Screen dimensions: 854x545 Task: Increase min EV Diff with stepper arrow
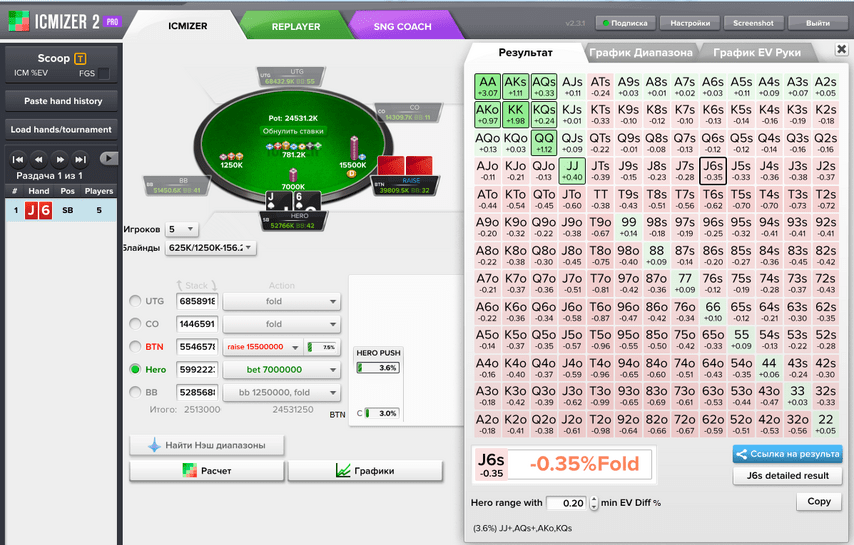[594, 499]
